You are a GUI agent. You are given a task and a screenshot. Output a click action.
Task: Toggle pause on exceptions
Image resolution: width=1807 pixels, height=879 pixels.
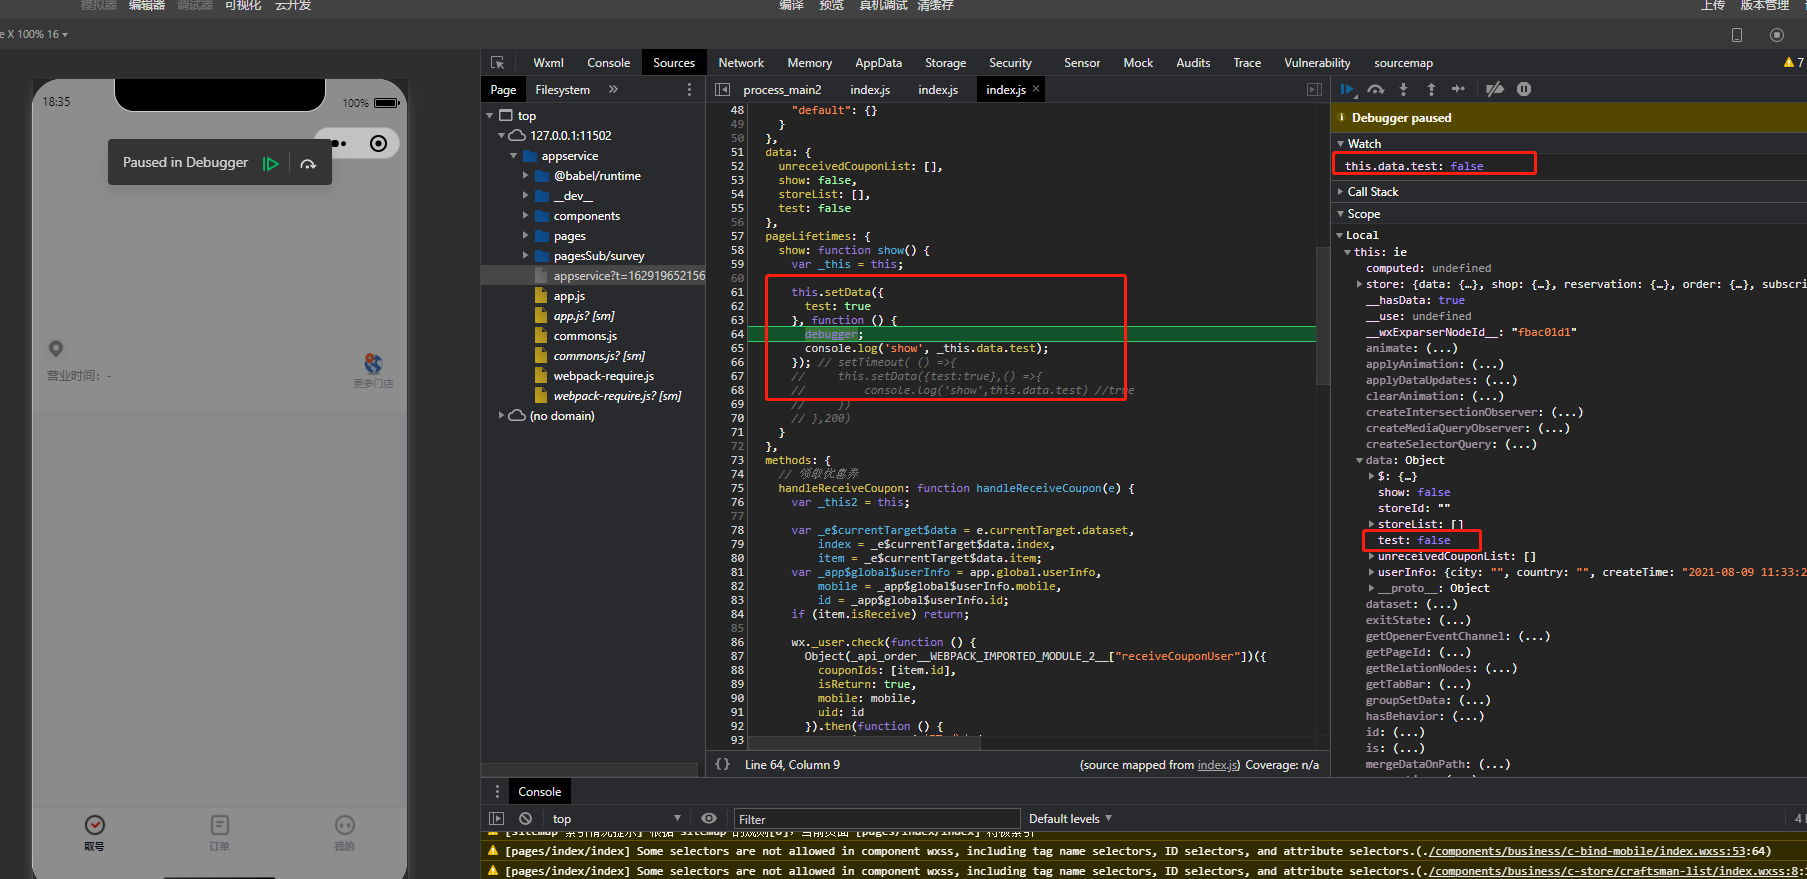(1523, 89)
